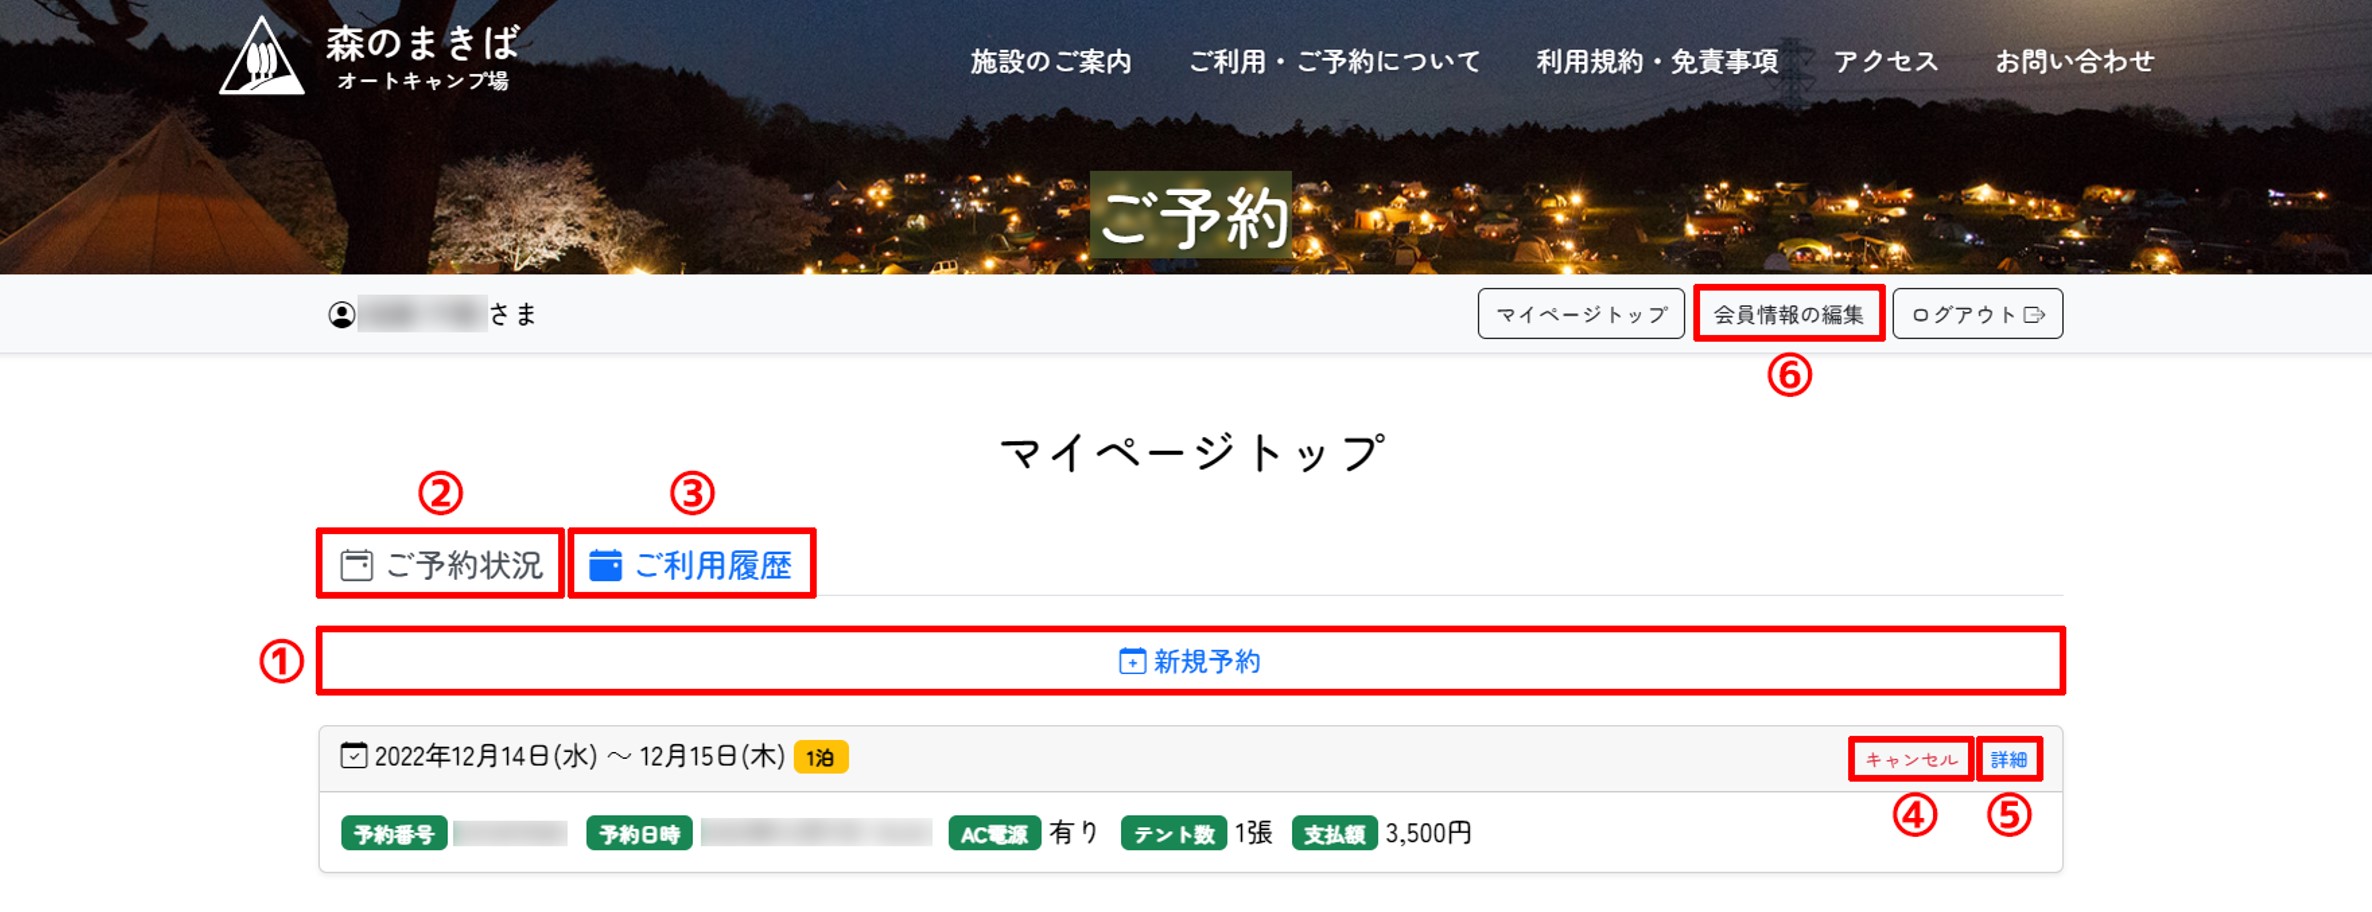2372x912 pixels.
Task: Go to 利用規約・免責事項 page
Action: point(1657,62)
